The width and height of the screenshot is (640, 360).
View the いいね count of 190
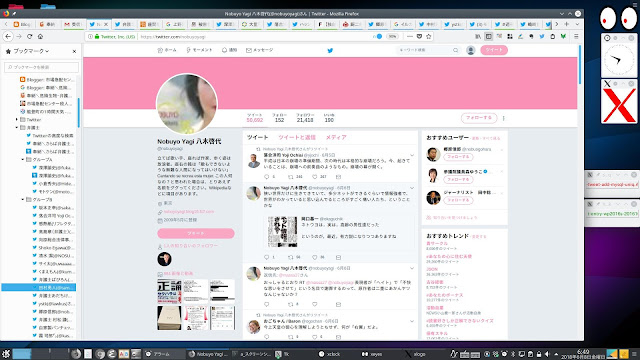click(x=329, y=118)
